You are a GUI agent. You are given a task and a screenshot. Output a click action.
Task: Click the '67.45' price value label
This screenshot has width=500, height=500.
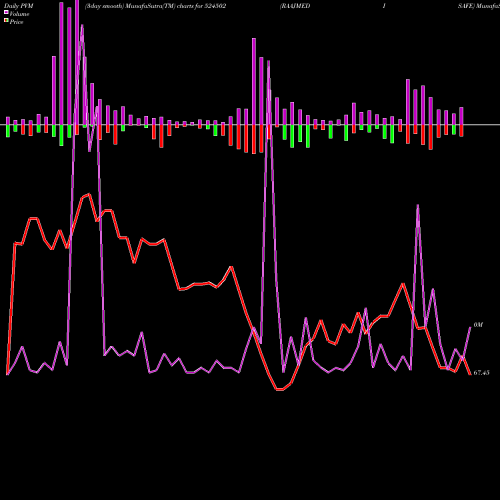pos(481,373)
